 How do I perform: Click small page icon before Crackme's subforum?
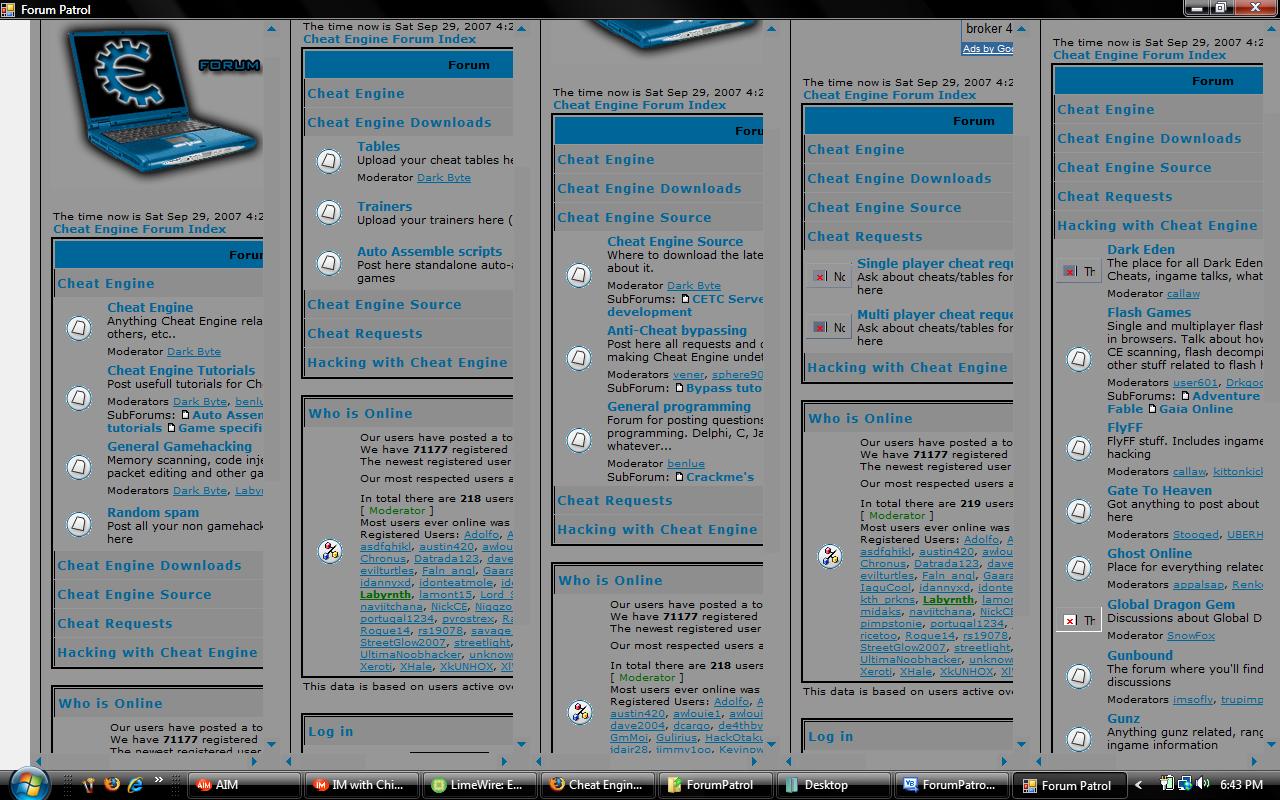[x=680, y=477]
